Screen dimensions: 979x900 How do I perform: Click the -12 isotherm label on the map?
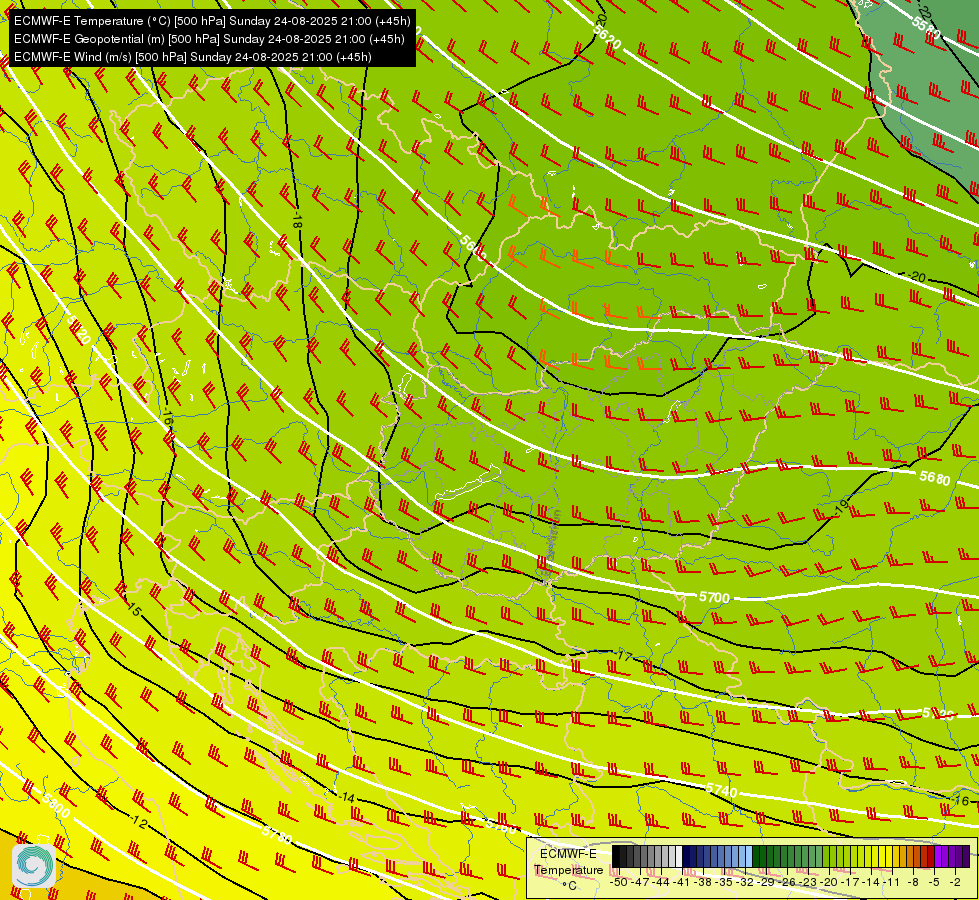(x=139, y=823)
